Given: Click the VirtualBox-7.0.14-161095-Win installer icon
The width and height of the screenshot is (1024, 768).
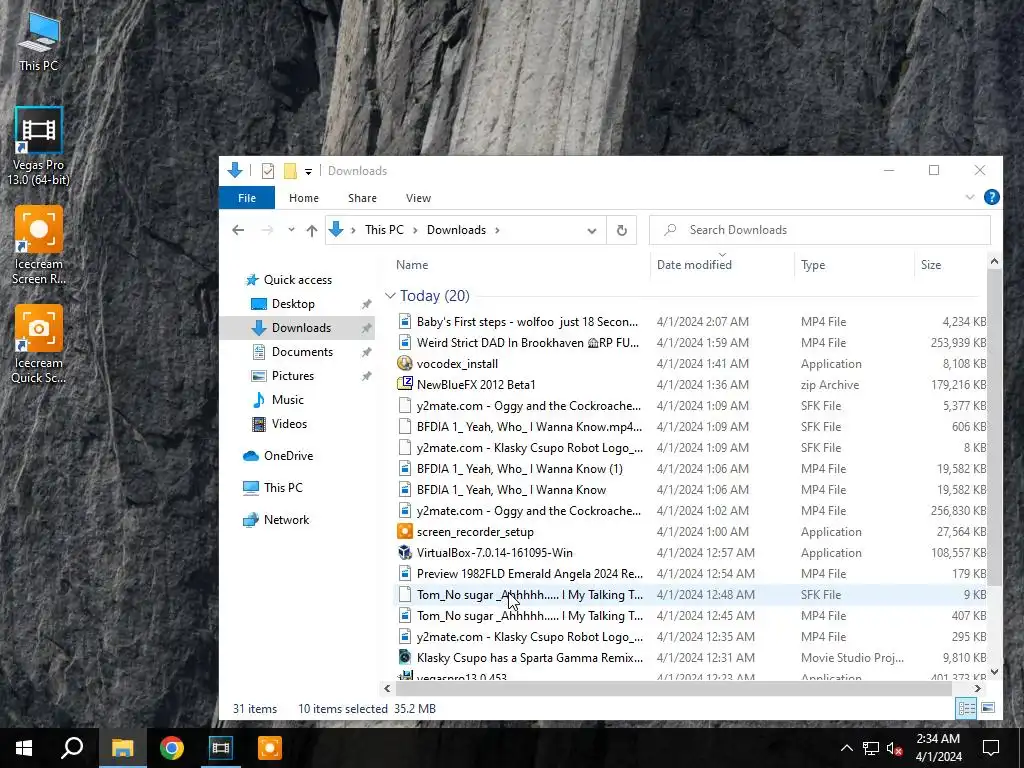Looking at the screenshot, I should coord(405,552).
